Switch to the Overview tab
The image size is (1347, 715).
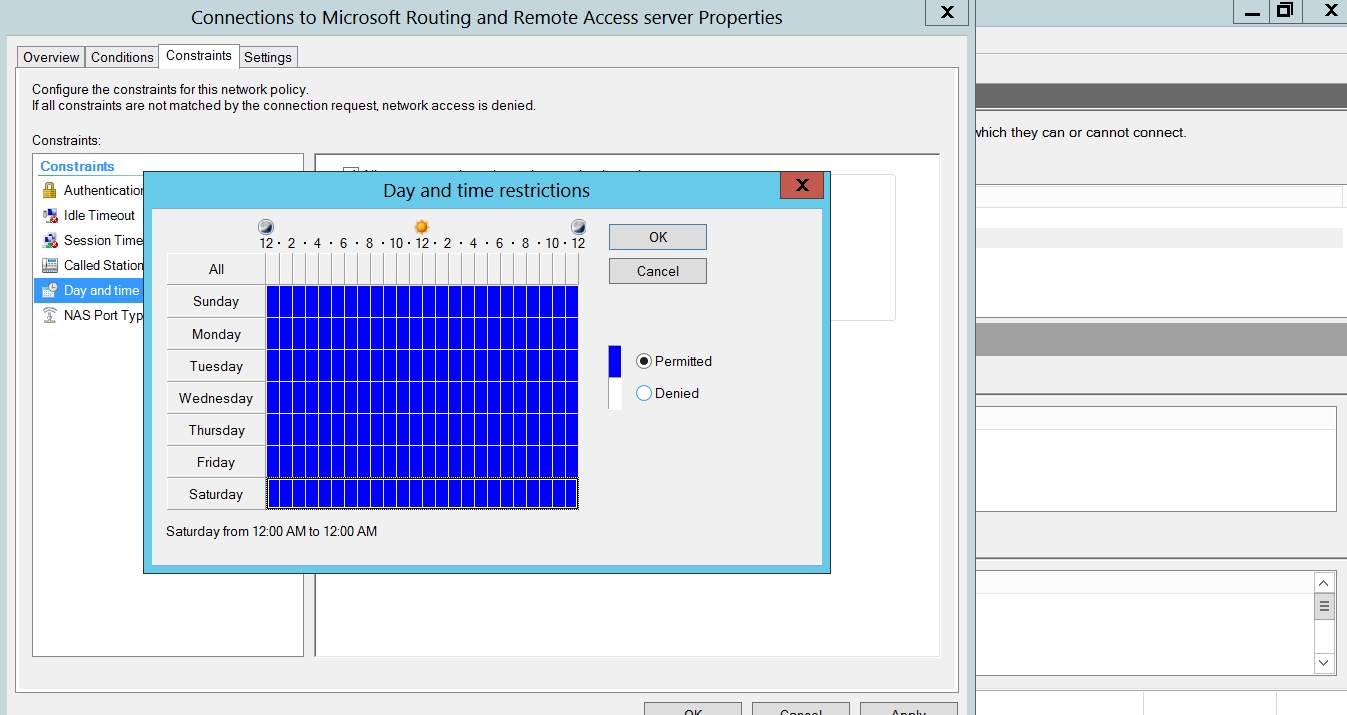(51, 57)
